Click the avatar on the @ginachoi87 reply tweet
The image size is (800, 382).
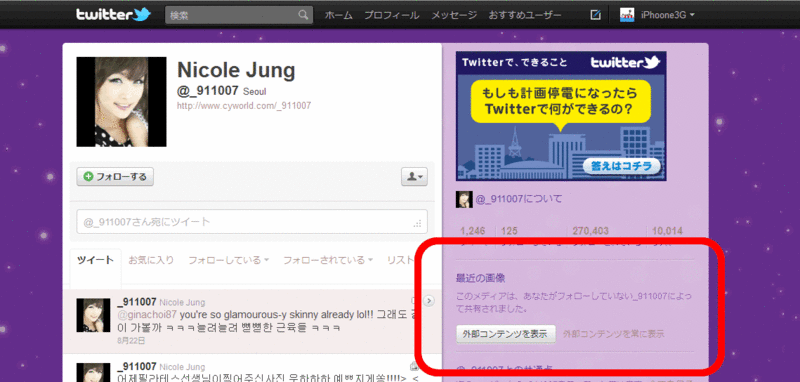tap(93, 316)
